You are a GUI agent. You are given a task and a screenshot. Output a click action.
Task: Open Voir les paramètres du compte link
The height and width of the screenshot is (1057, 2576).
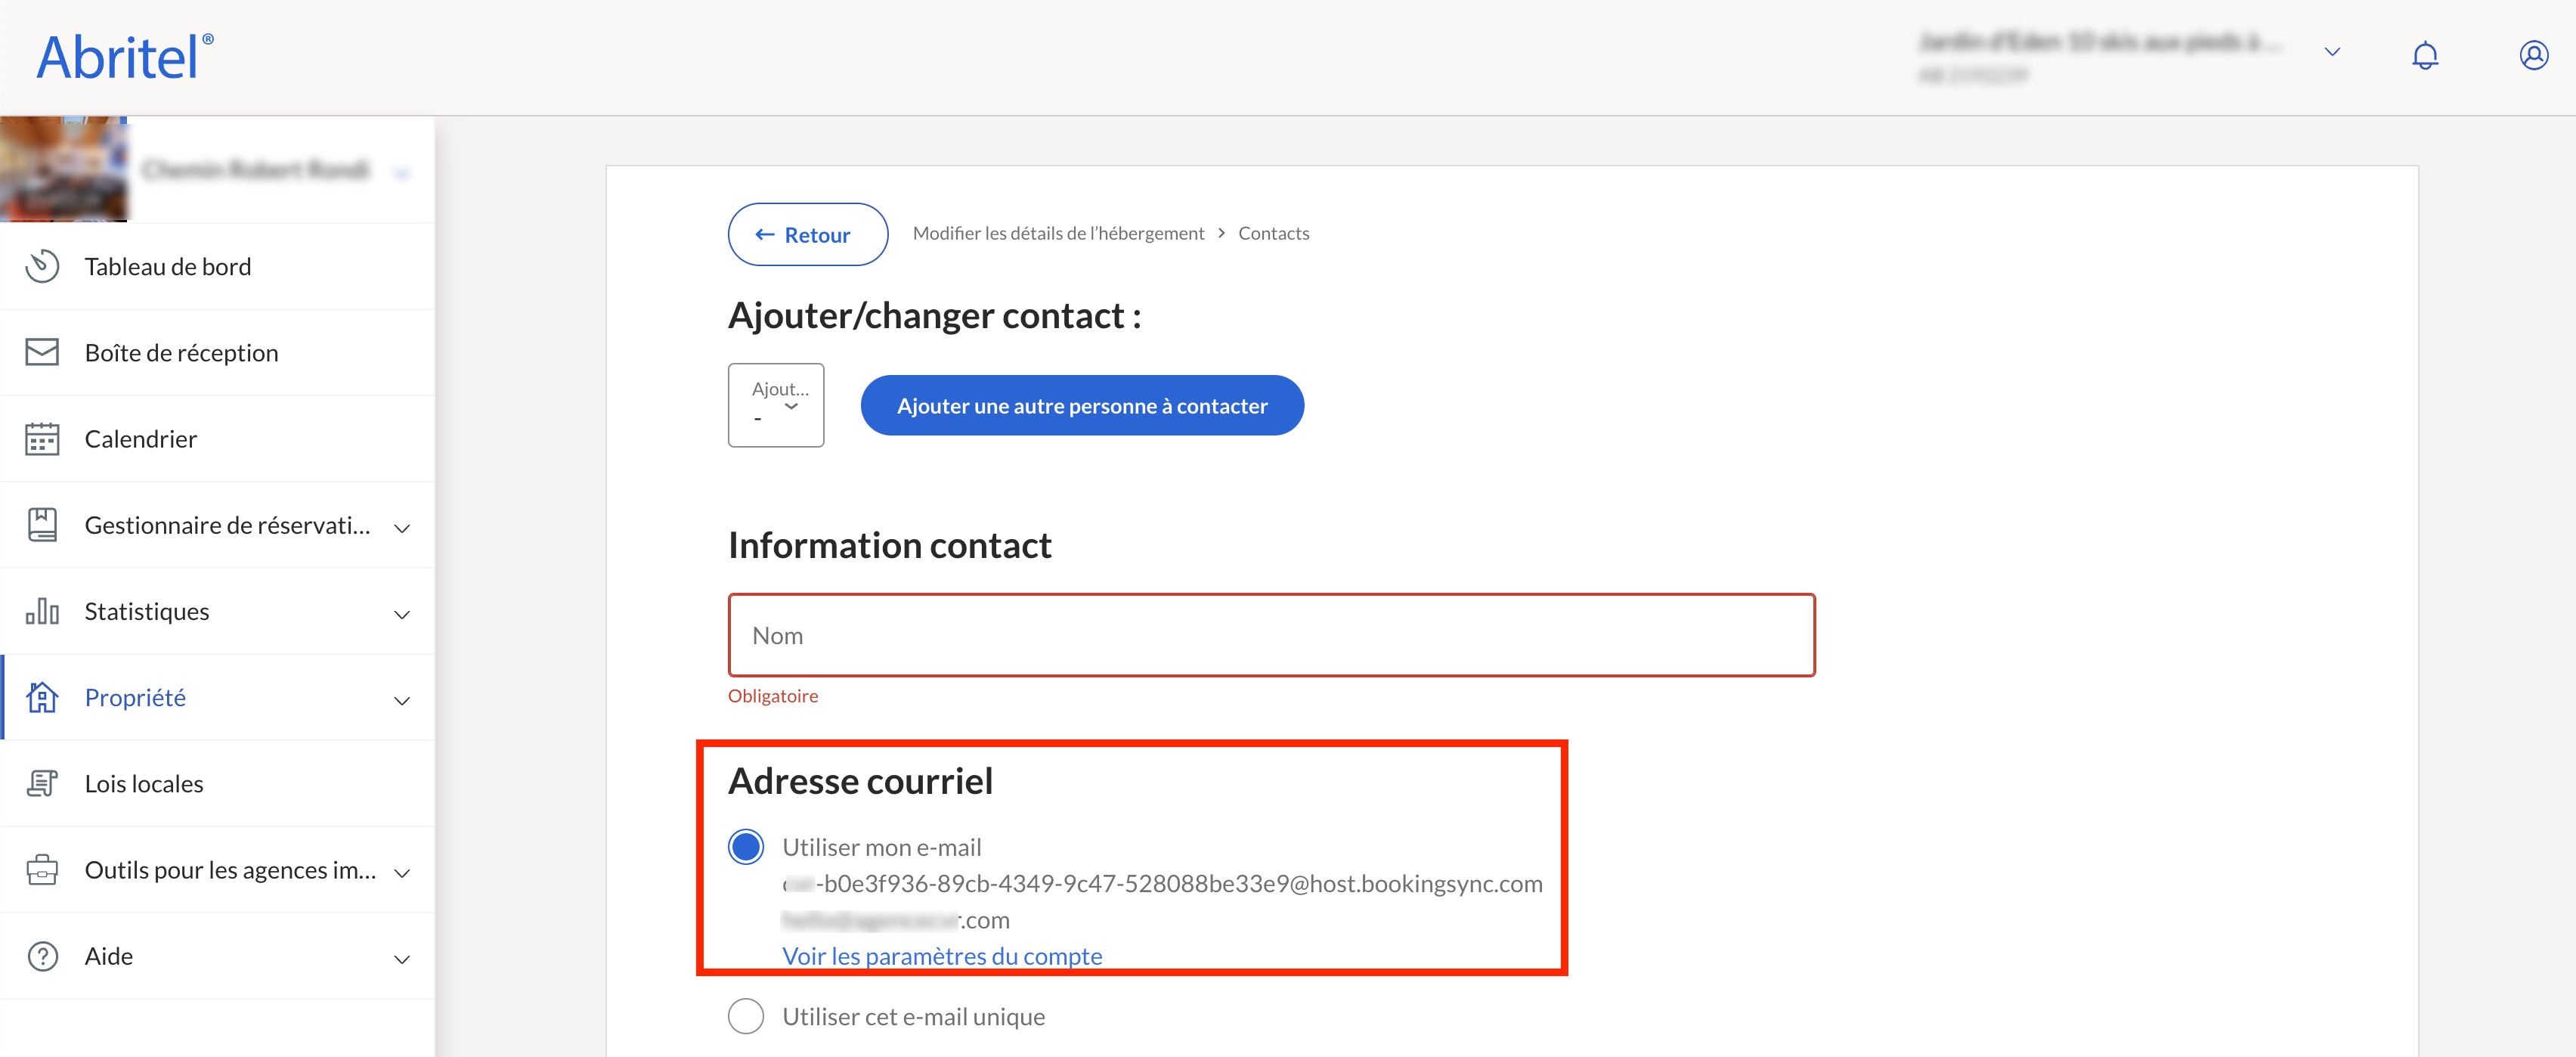[x=941, y=956]
